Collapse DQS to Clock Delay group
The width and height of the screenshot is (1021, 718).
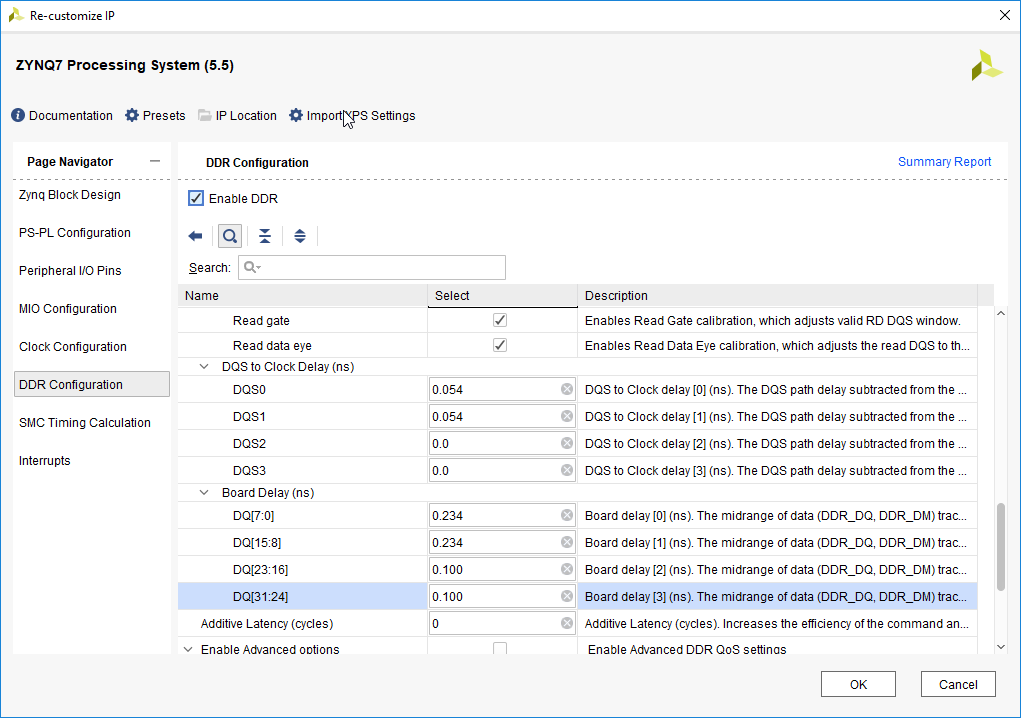[x=205, y=367]
